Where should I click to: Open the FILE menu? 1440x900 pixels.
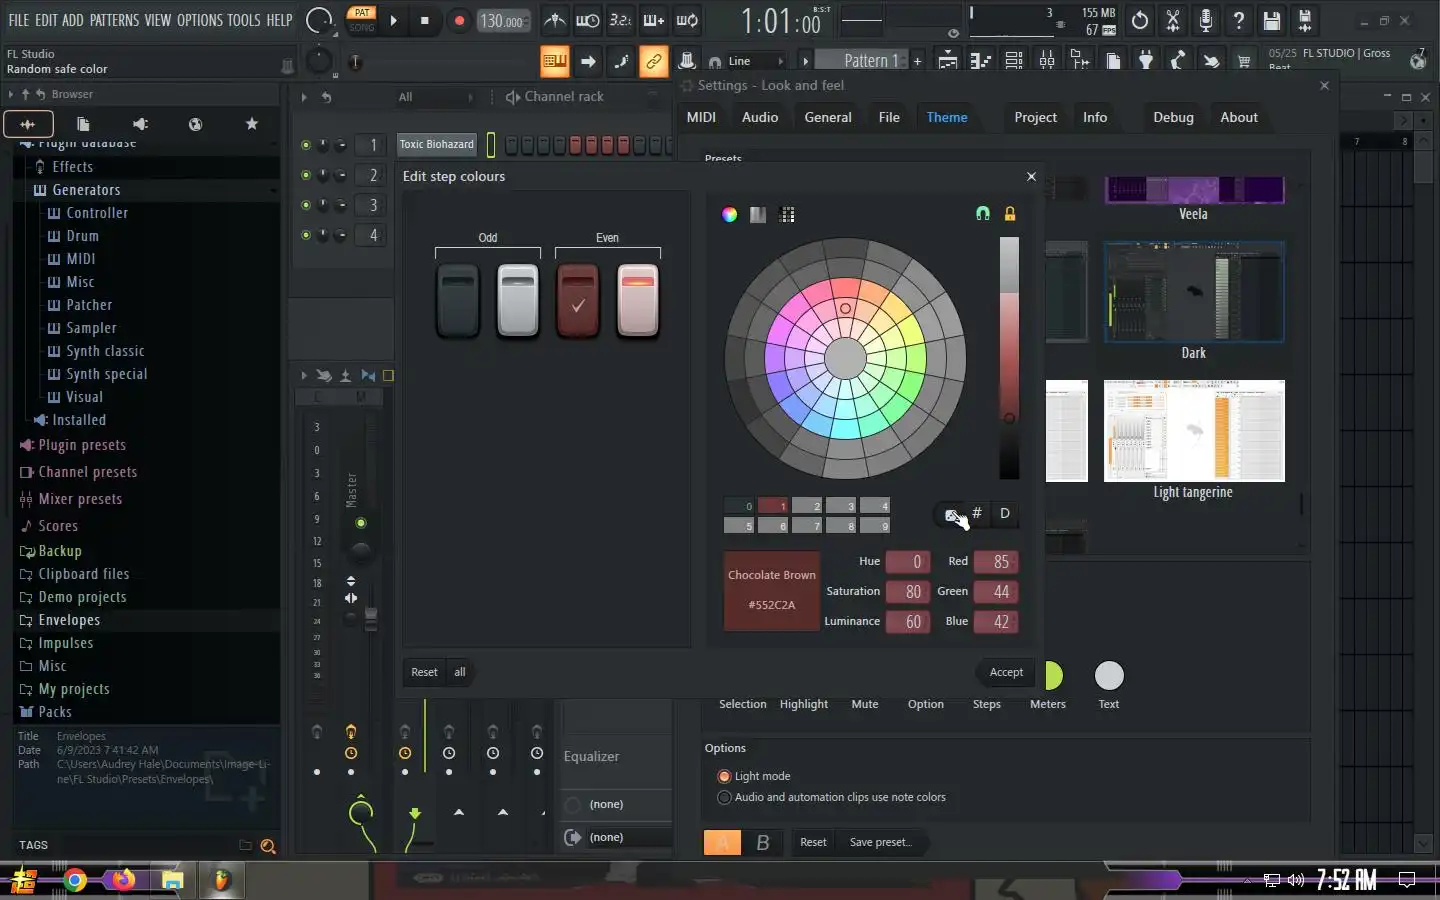pyautogui.click(x=18, y=20)
